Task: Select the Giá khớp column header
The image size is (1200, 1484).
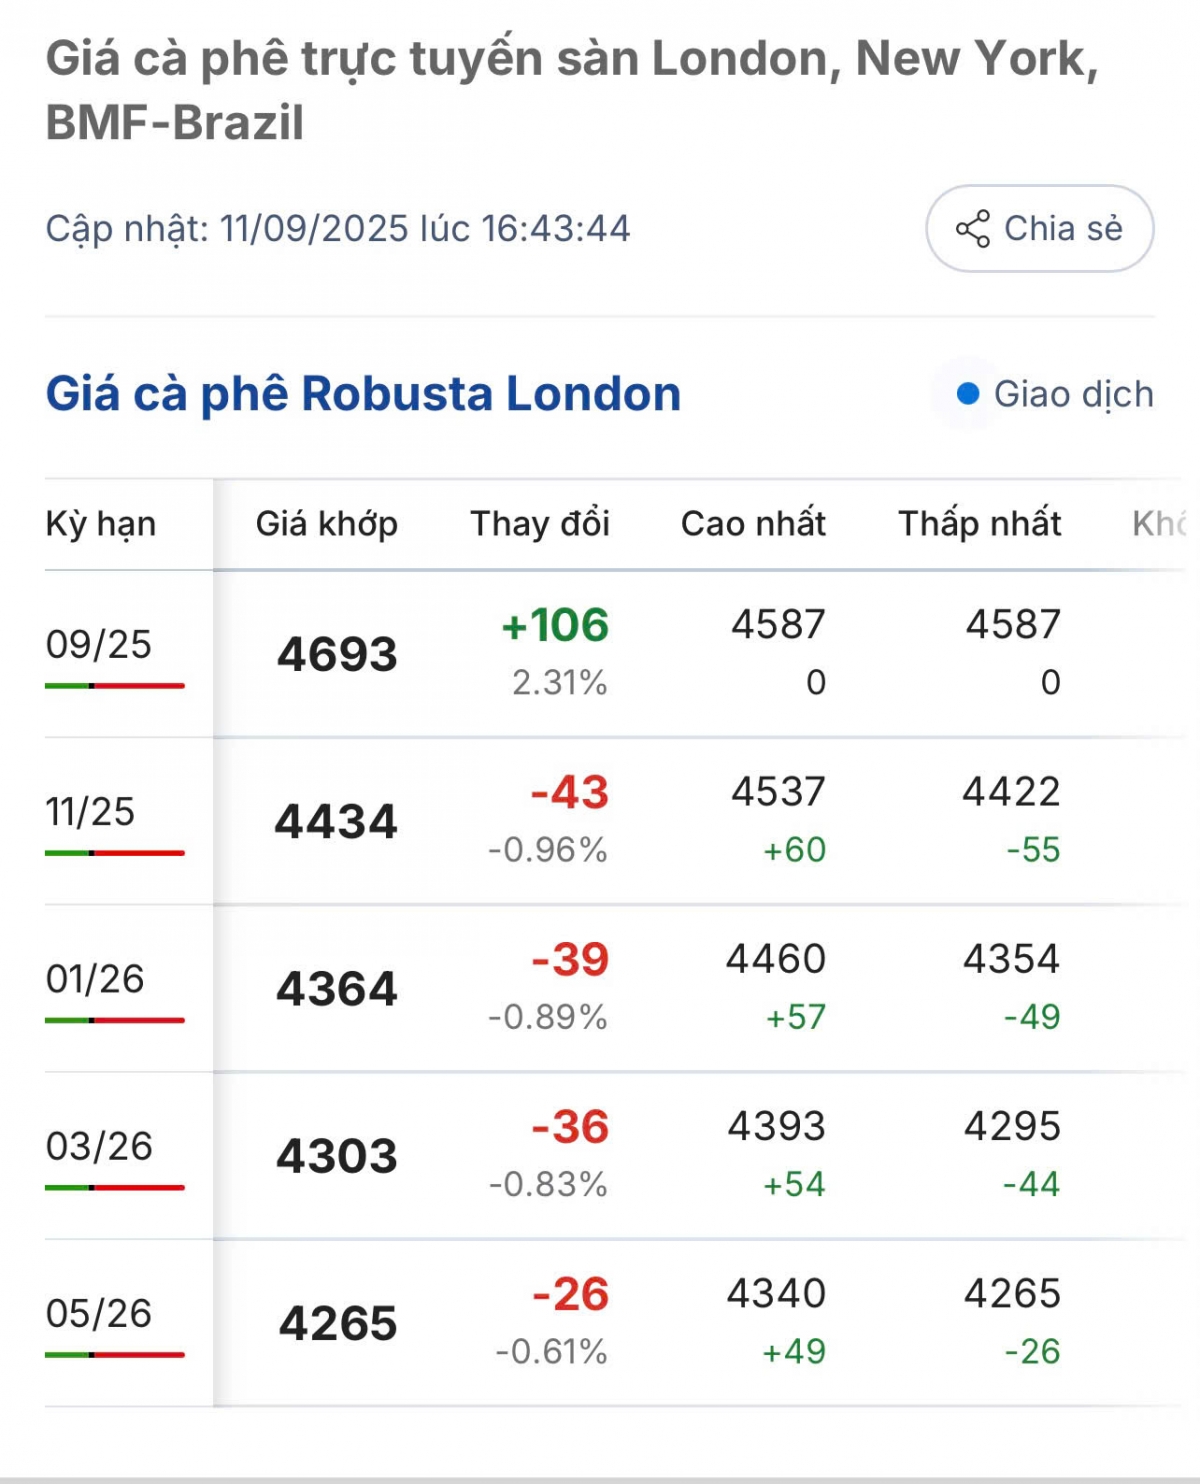Action: pos(327,524)
